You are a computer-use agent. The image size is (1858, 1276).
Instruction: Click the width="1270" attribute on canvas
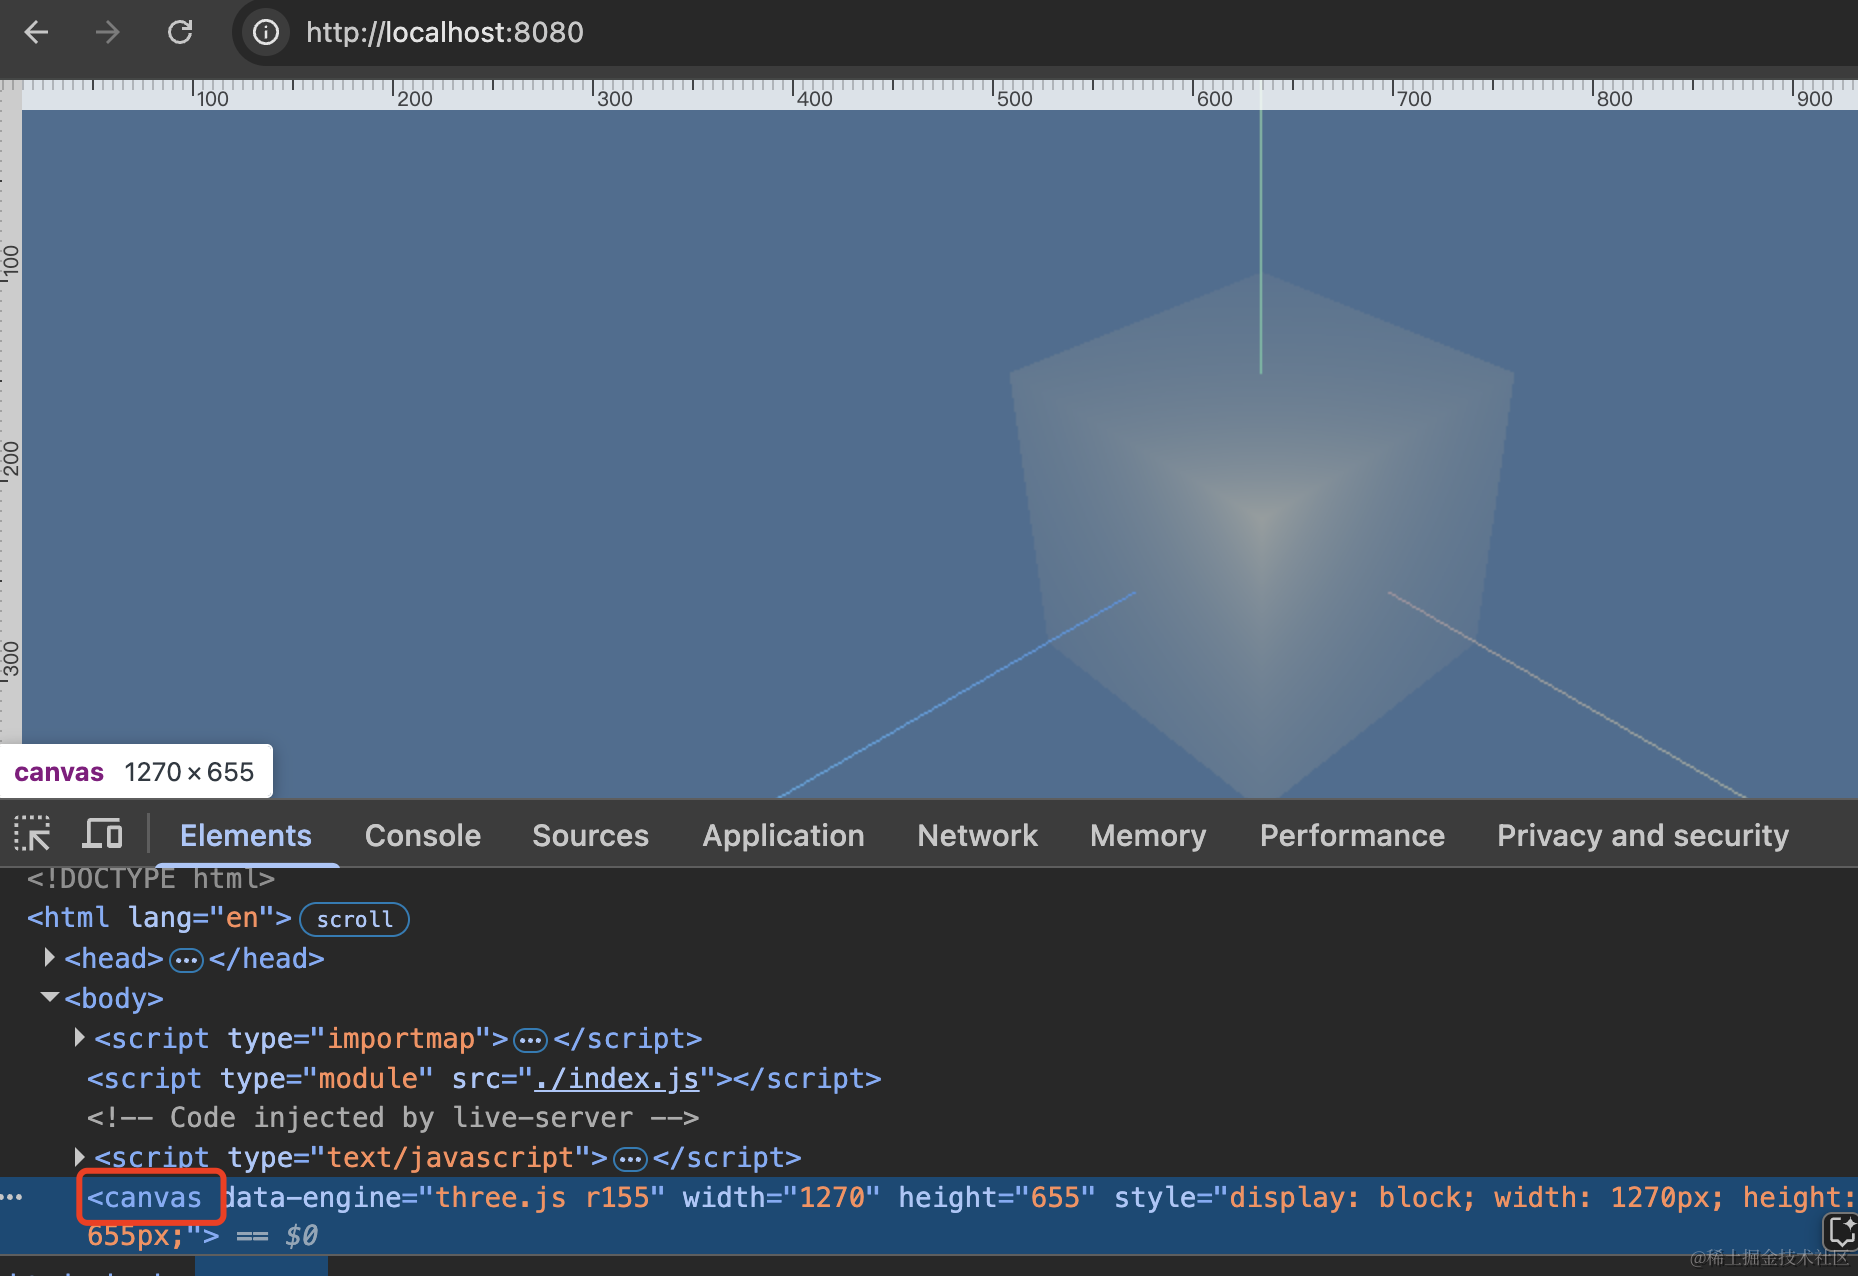click(781, 1197)
